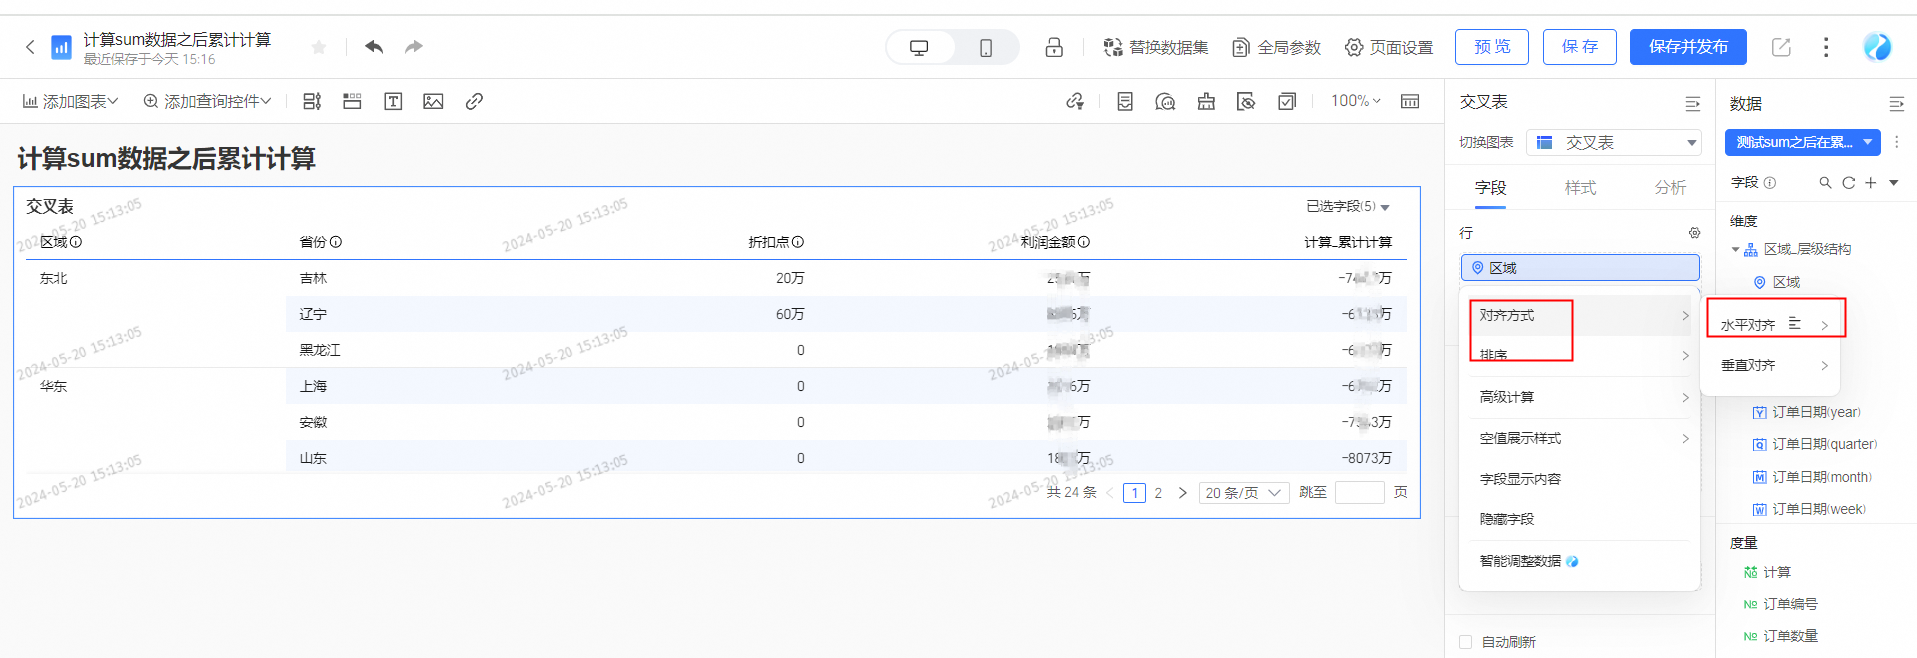Image resolution: width=1917 pixels, height=658 pixels.
Task: Click the redo arrow icon
Action: [x=414, y=47]
